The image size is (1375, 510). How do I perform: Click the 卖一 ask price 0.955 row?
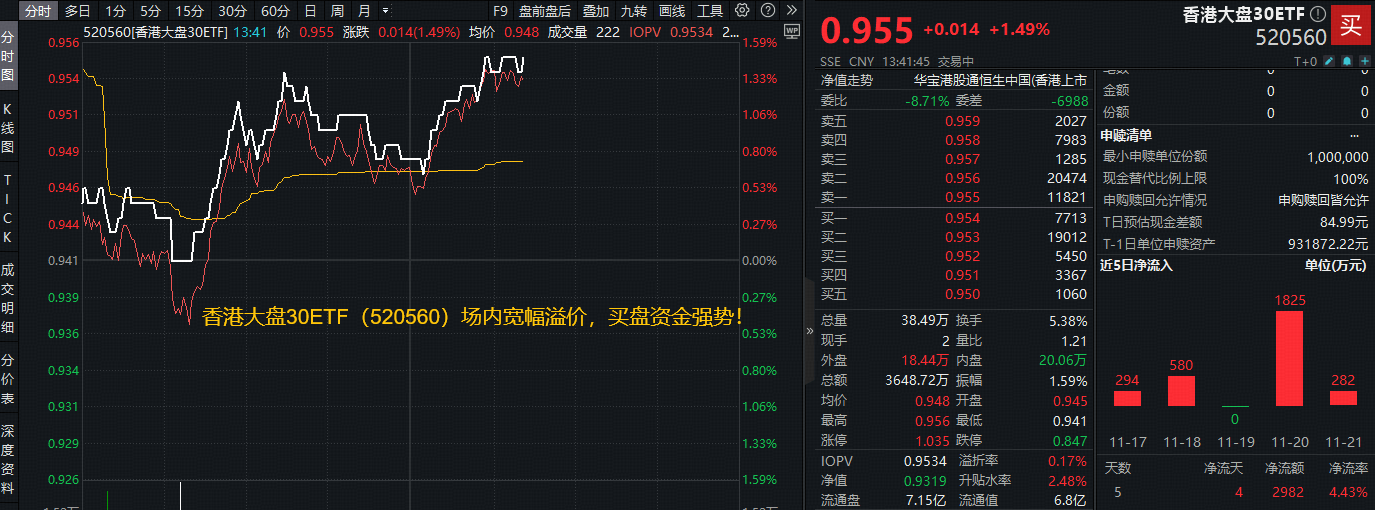[x=960, y=197]
